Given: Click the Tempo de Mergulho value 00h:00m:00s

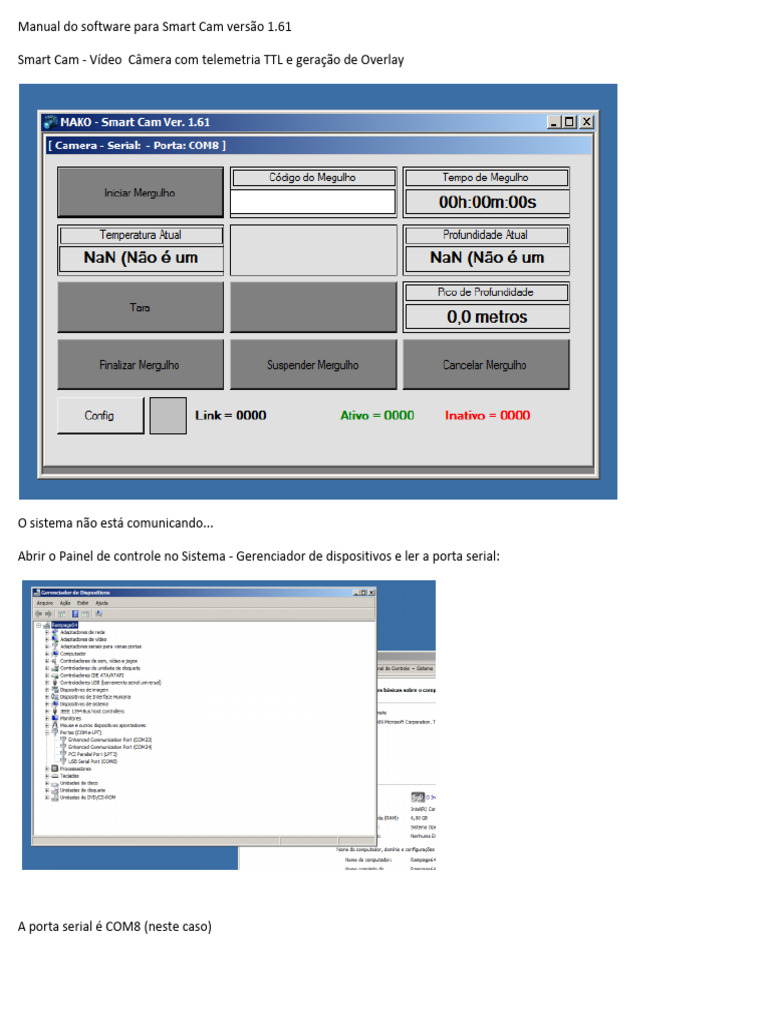Looking at the screenshot, I should pos(487,202).
